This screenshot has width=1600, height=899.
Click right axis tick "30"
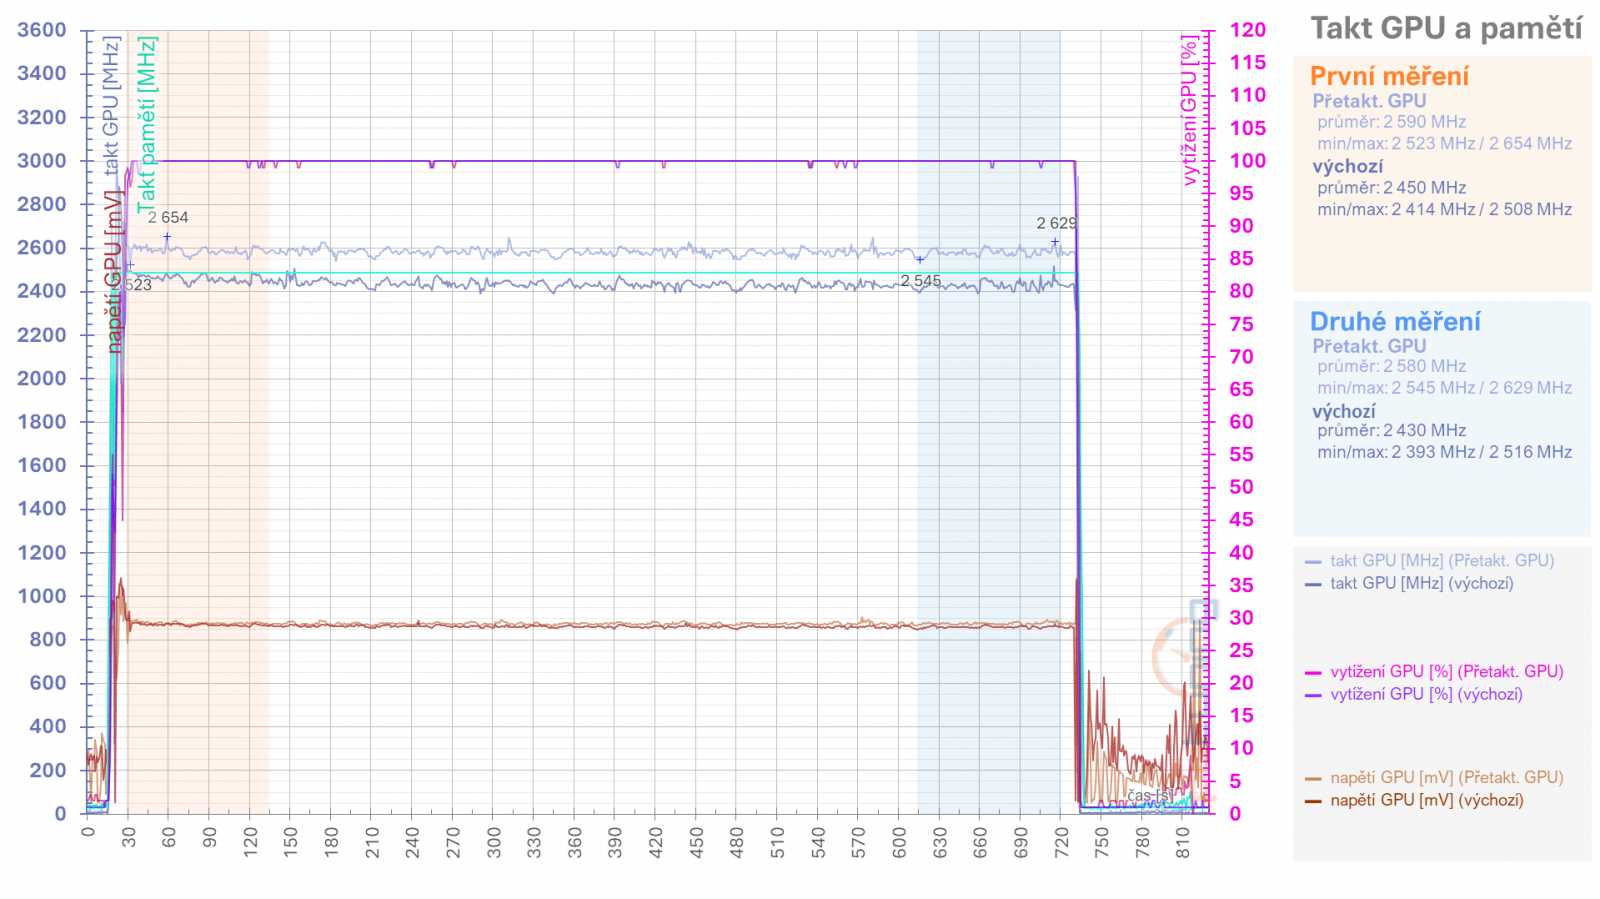1241,617
